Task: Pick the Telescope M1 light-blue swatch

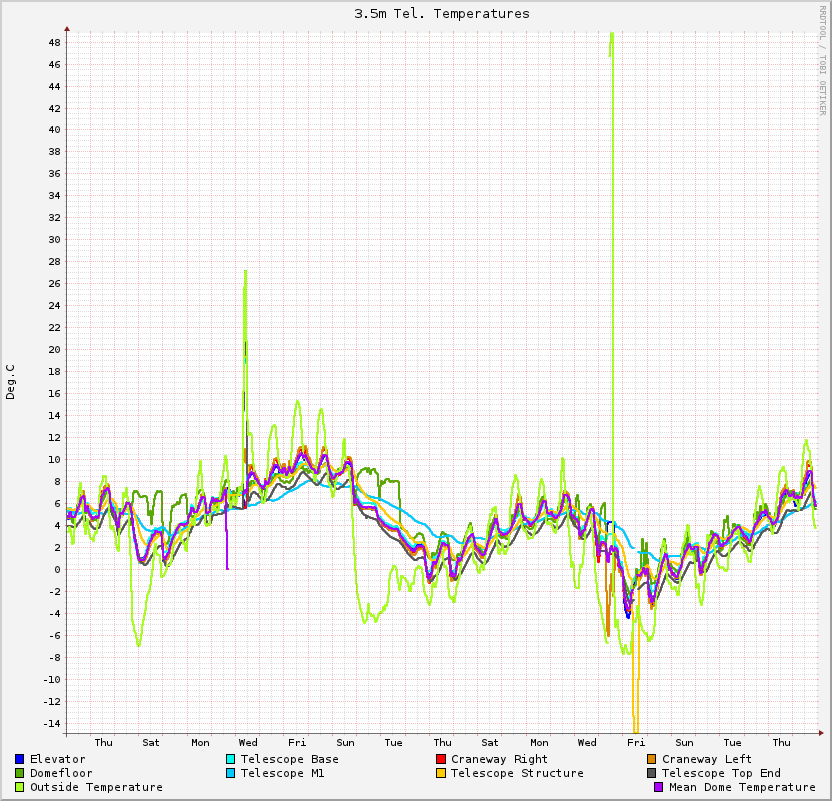Action: click(231, 773)
